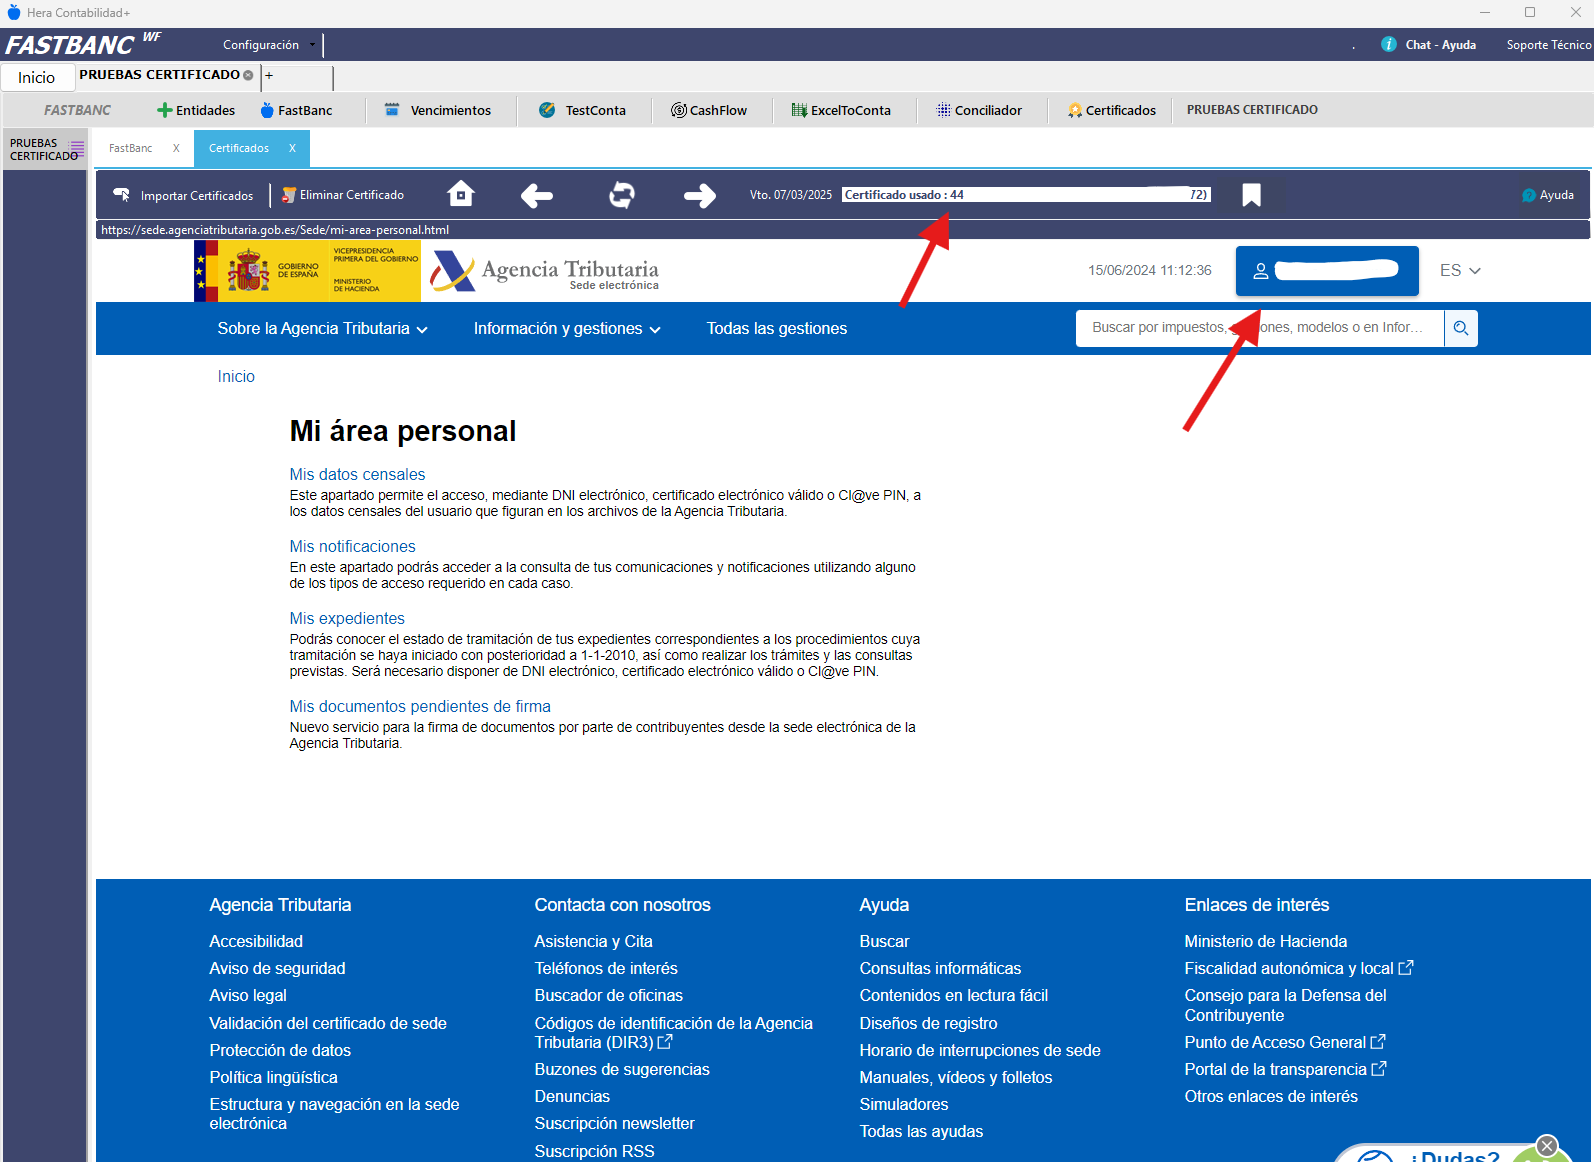Open Agencia Tributaria logo home
Viewport: 1594px width, 1162px height.
tap(545, 270)
